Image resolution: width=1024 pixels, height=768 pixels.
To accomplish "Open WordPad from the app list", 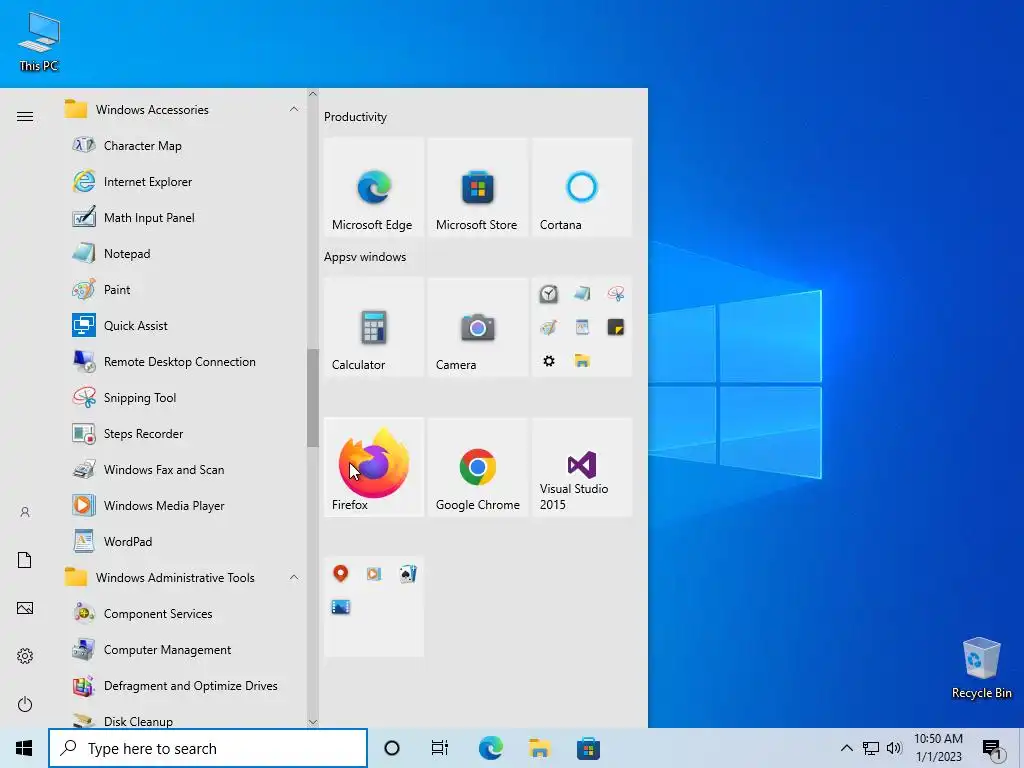I will (180, 541).
